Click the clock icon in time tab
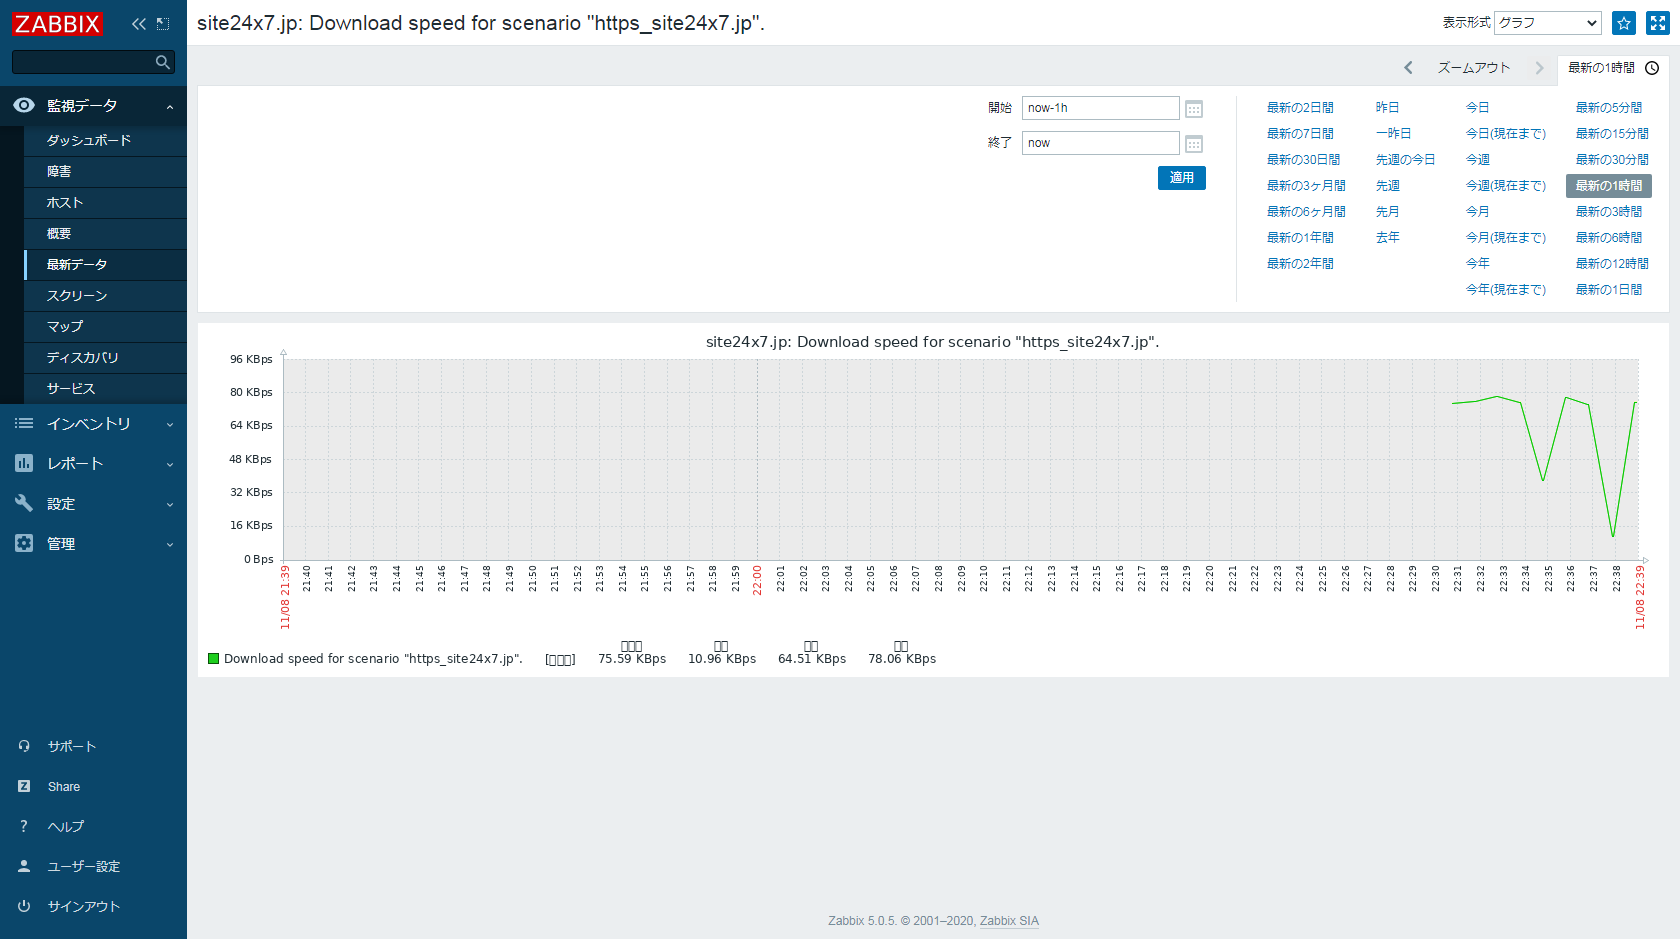Image resolution: width=1680 pixels, height=939 pixels. (1652, 68)
